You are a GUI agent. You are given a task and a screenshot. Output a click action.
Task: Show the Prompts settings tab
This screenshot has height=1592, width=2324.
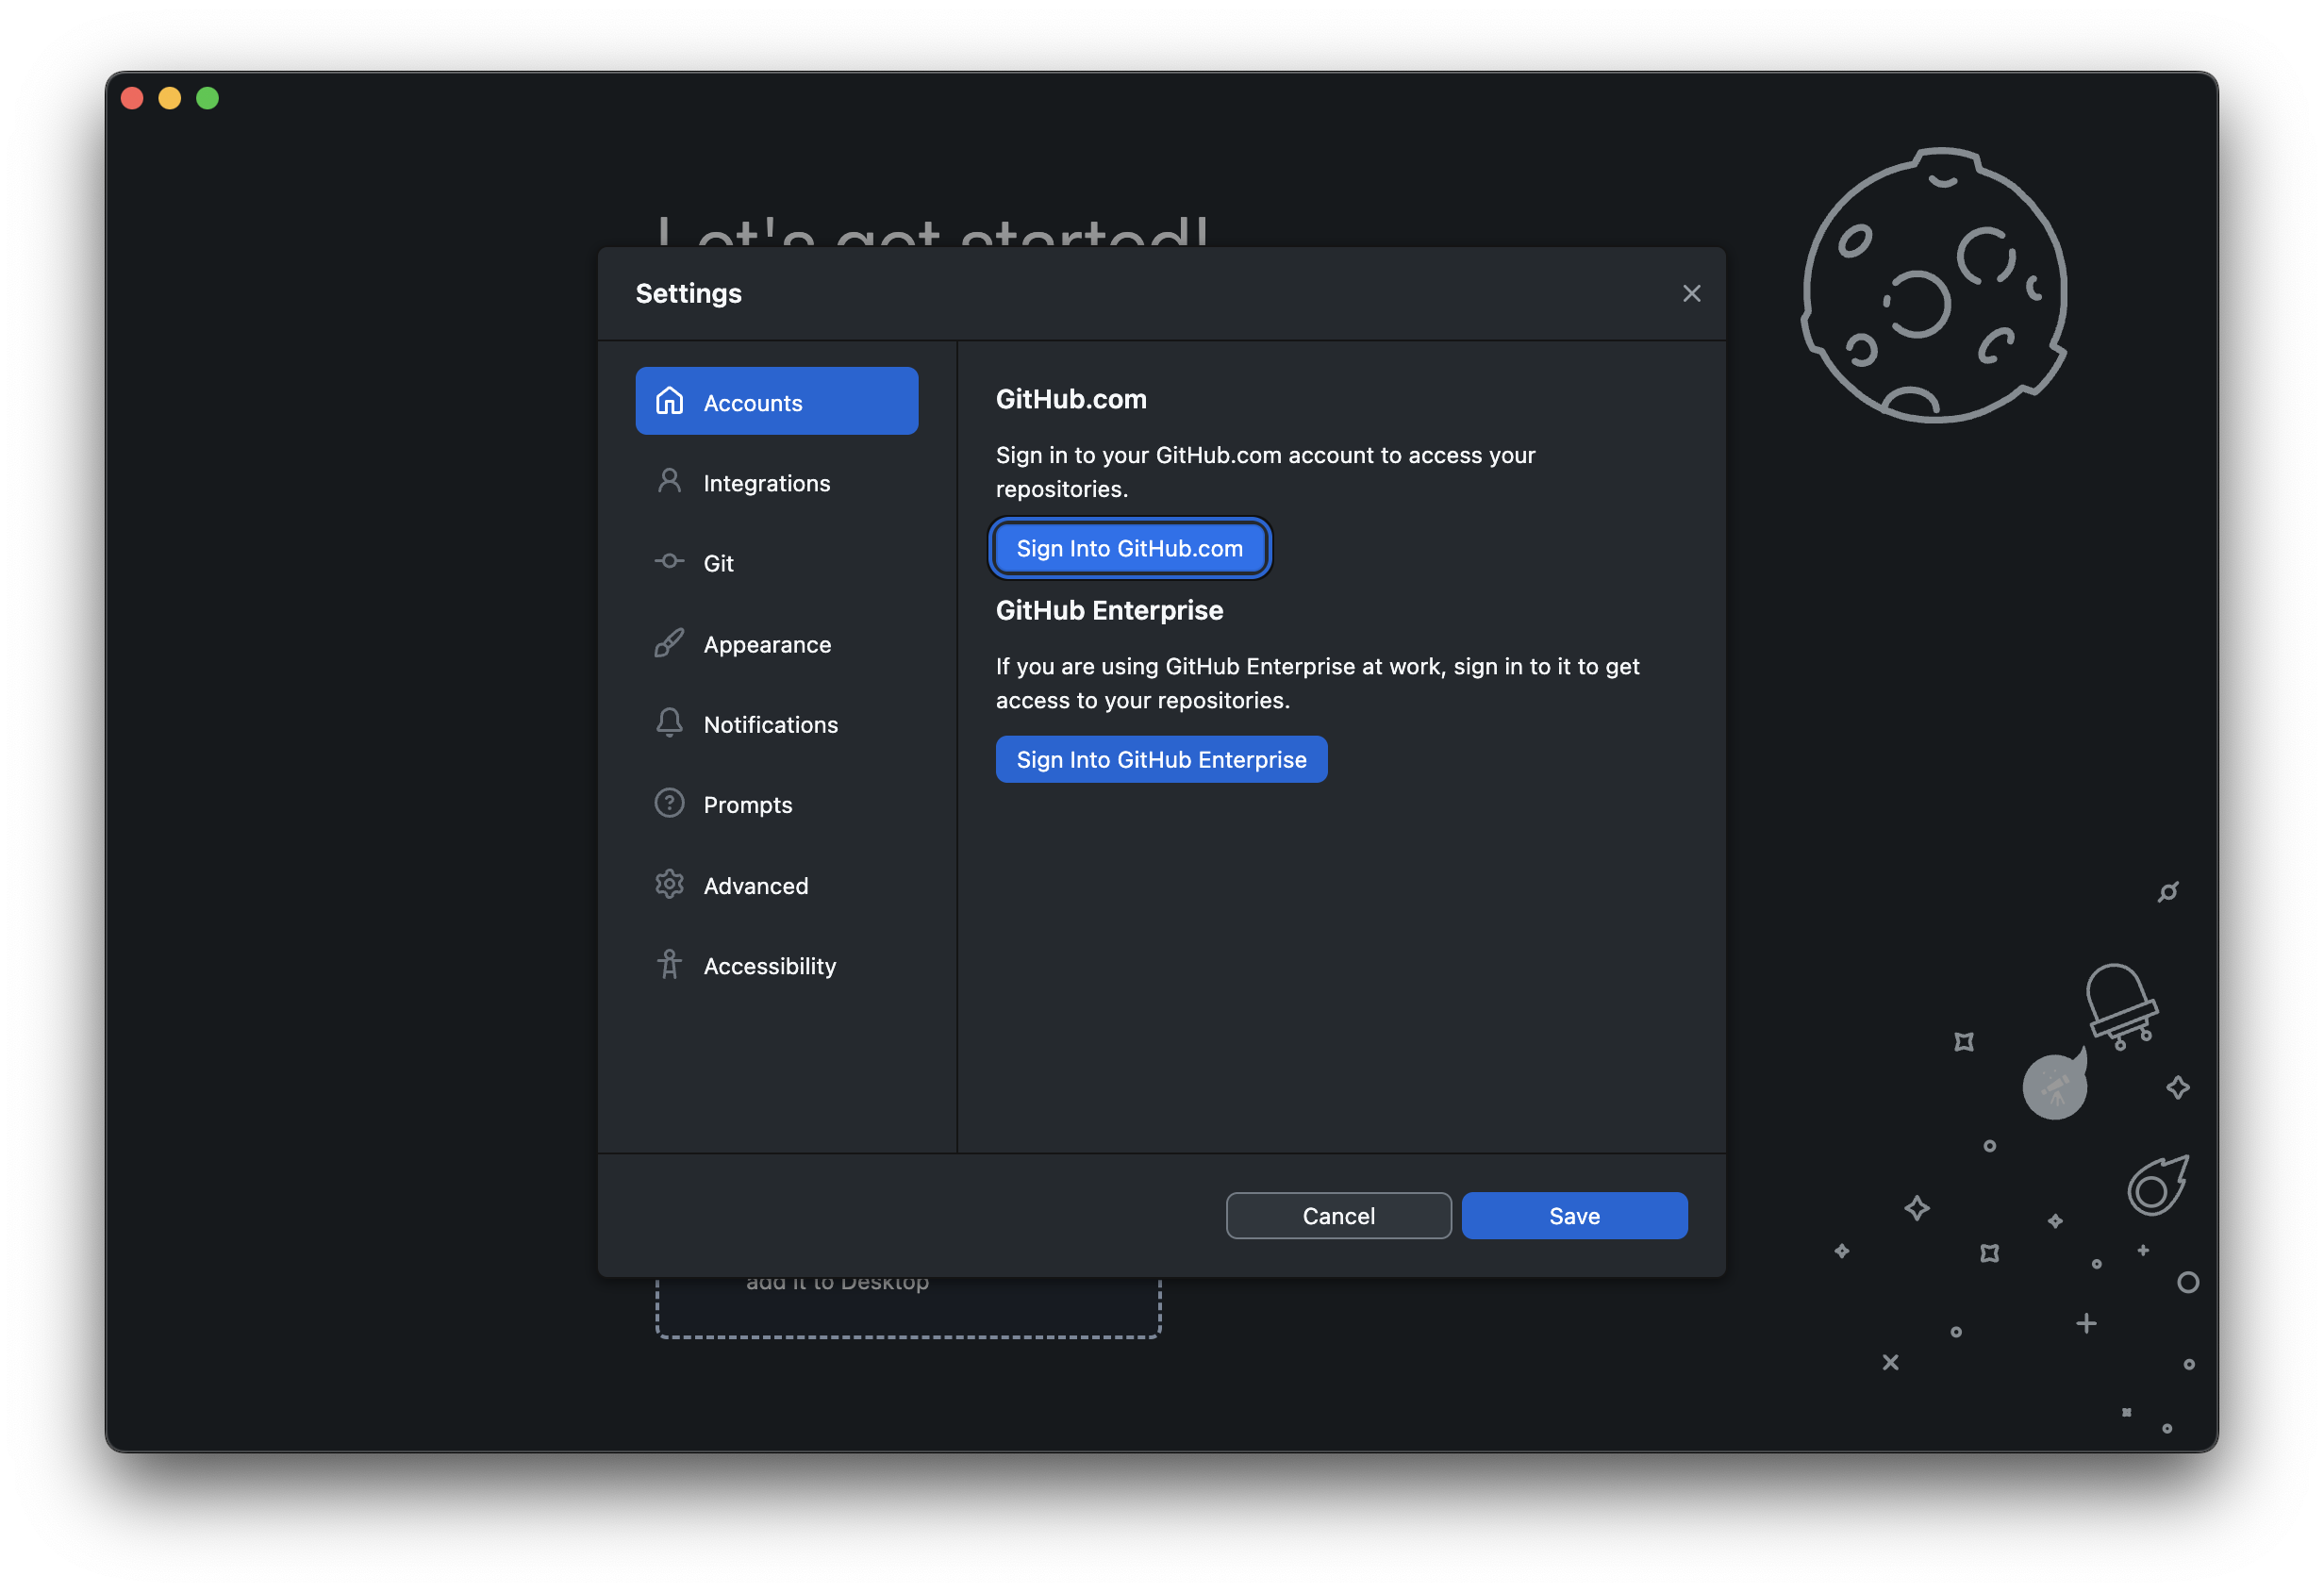tap(777, 803)
